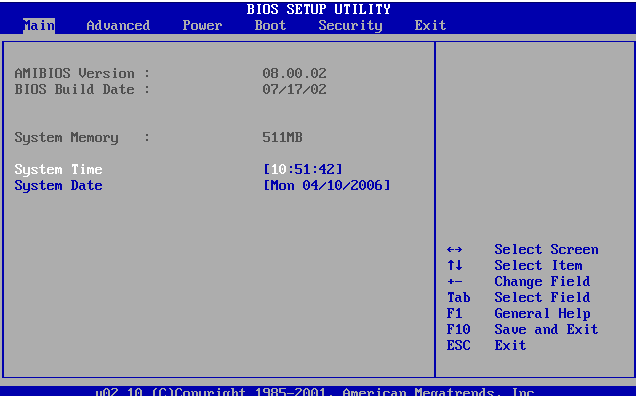
Task: Click the Tab key legend
Action: (x=458, y=297)
